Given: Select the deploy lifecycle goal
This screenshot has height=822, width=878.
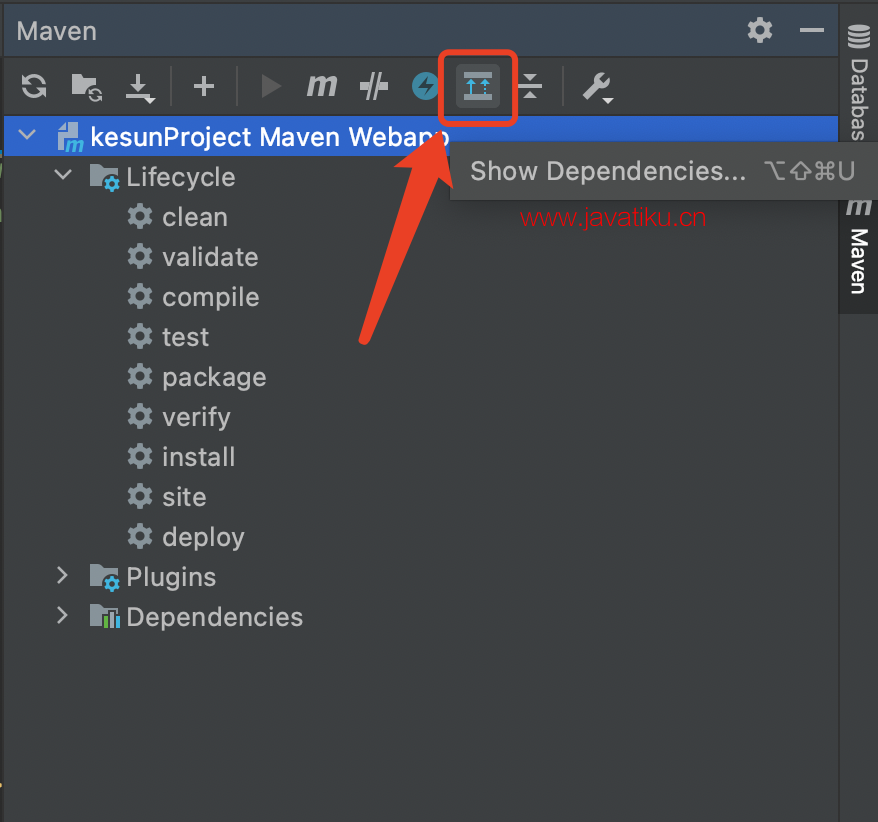Looking at the screenshot, I should click(x=203, y=537).
